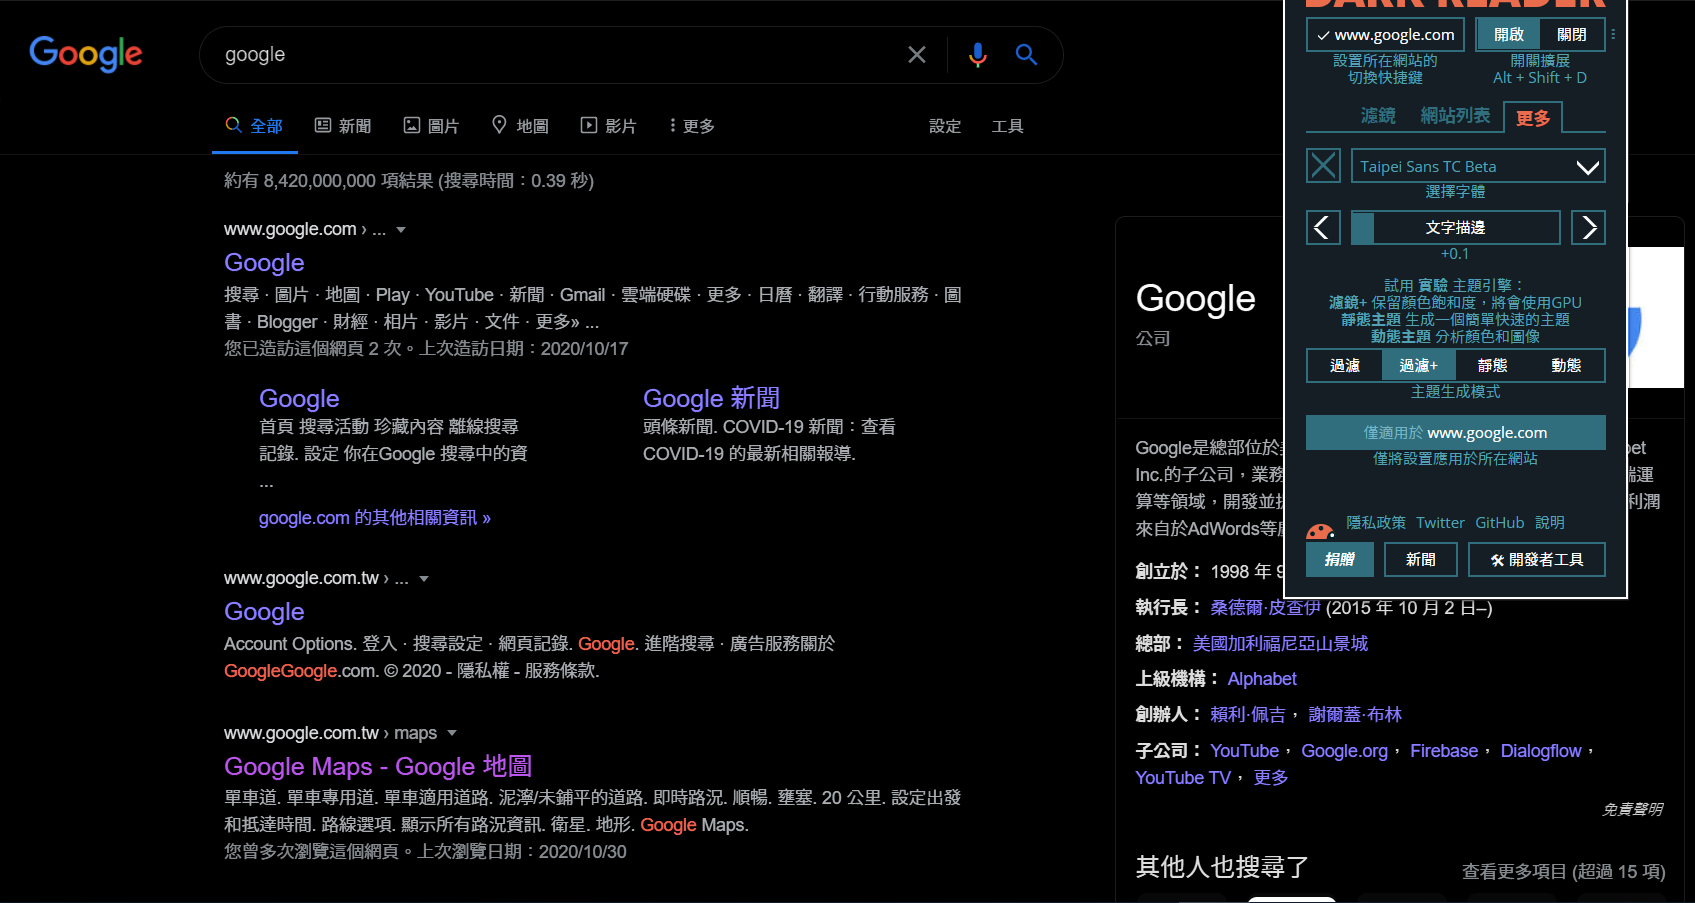Click the 捐贈 donate button
Viewport: 1695px width, 903px height.
(1339, 560)
